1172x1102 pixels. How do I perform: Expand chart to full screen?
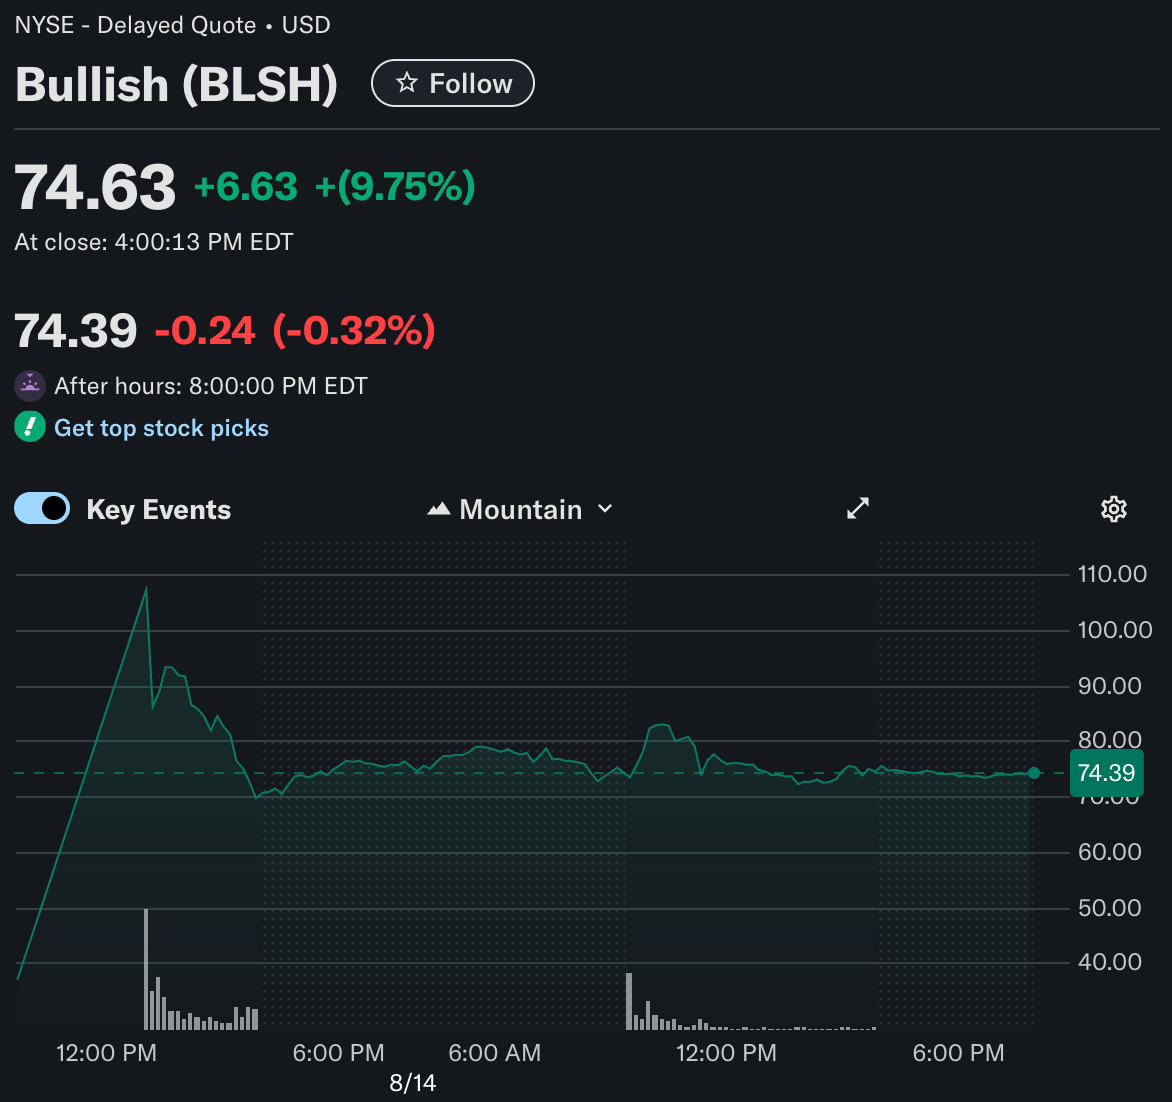[x=857, y=508]
